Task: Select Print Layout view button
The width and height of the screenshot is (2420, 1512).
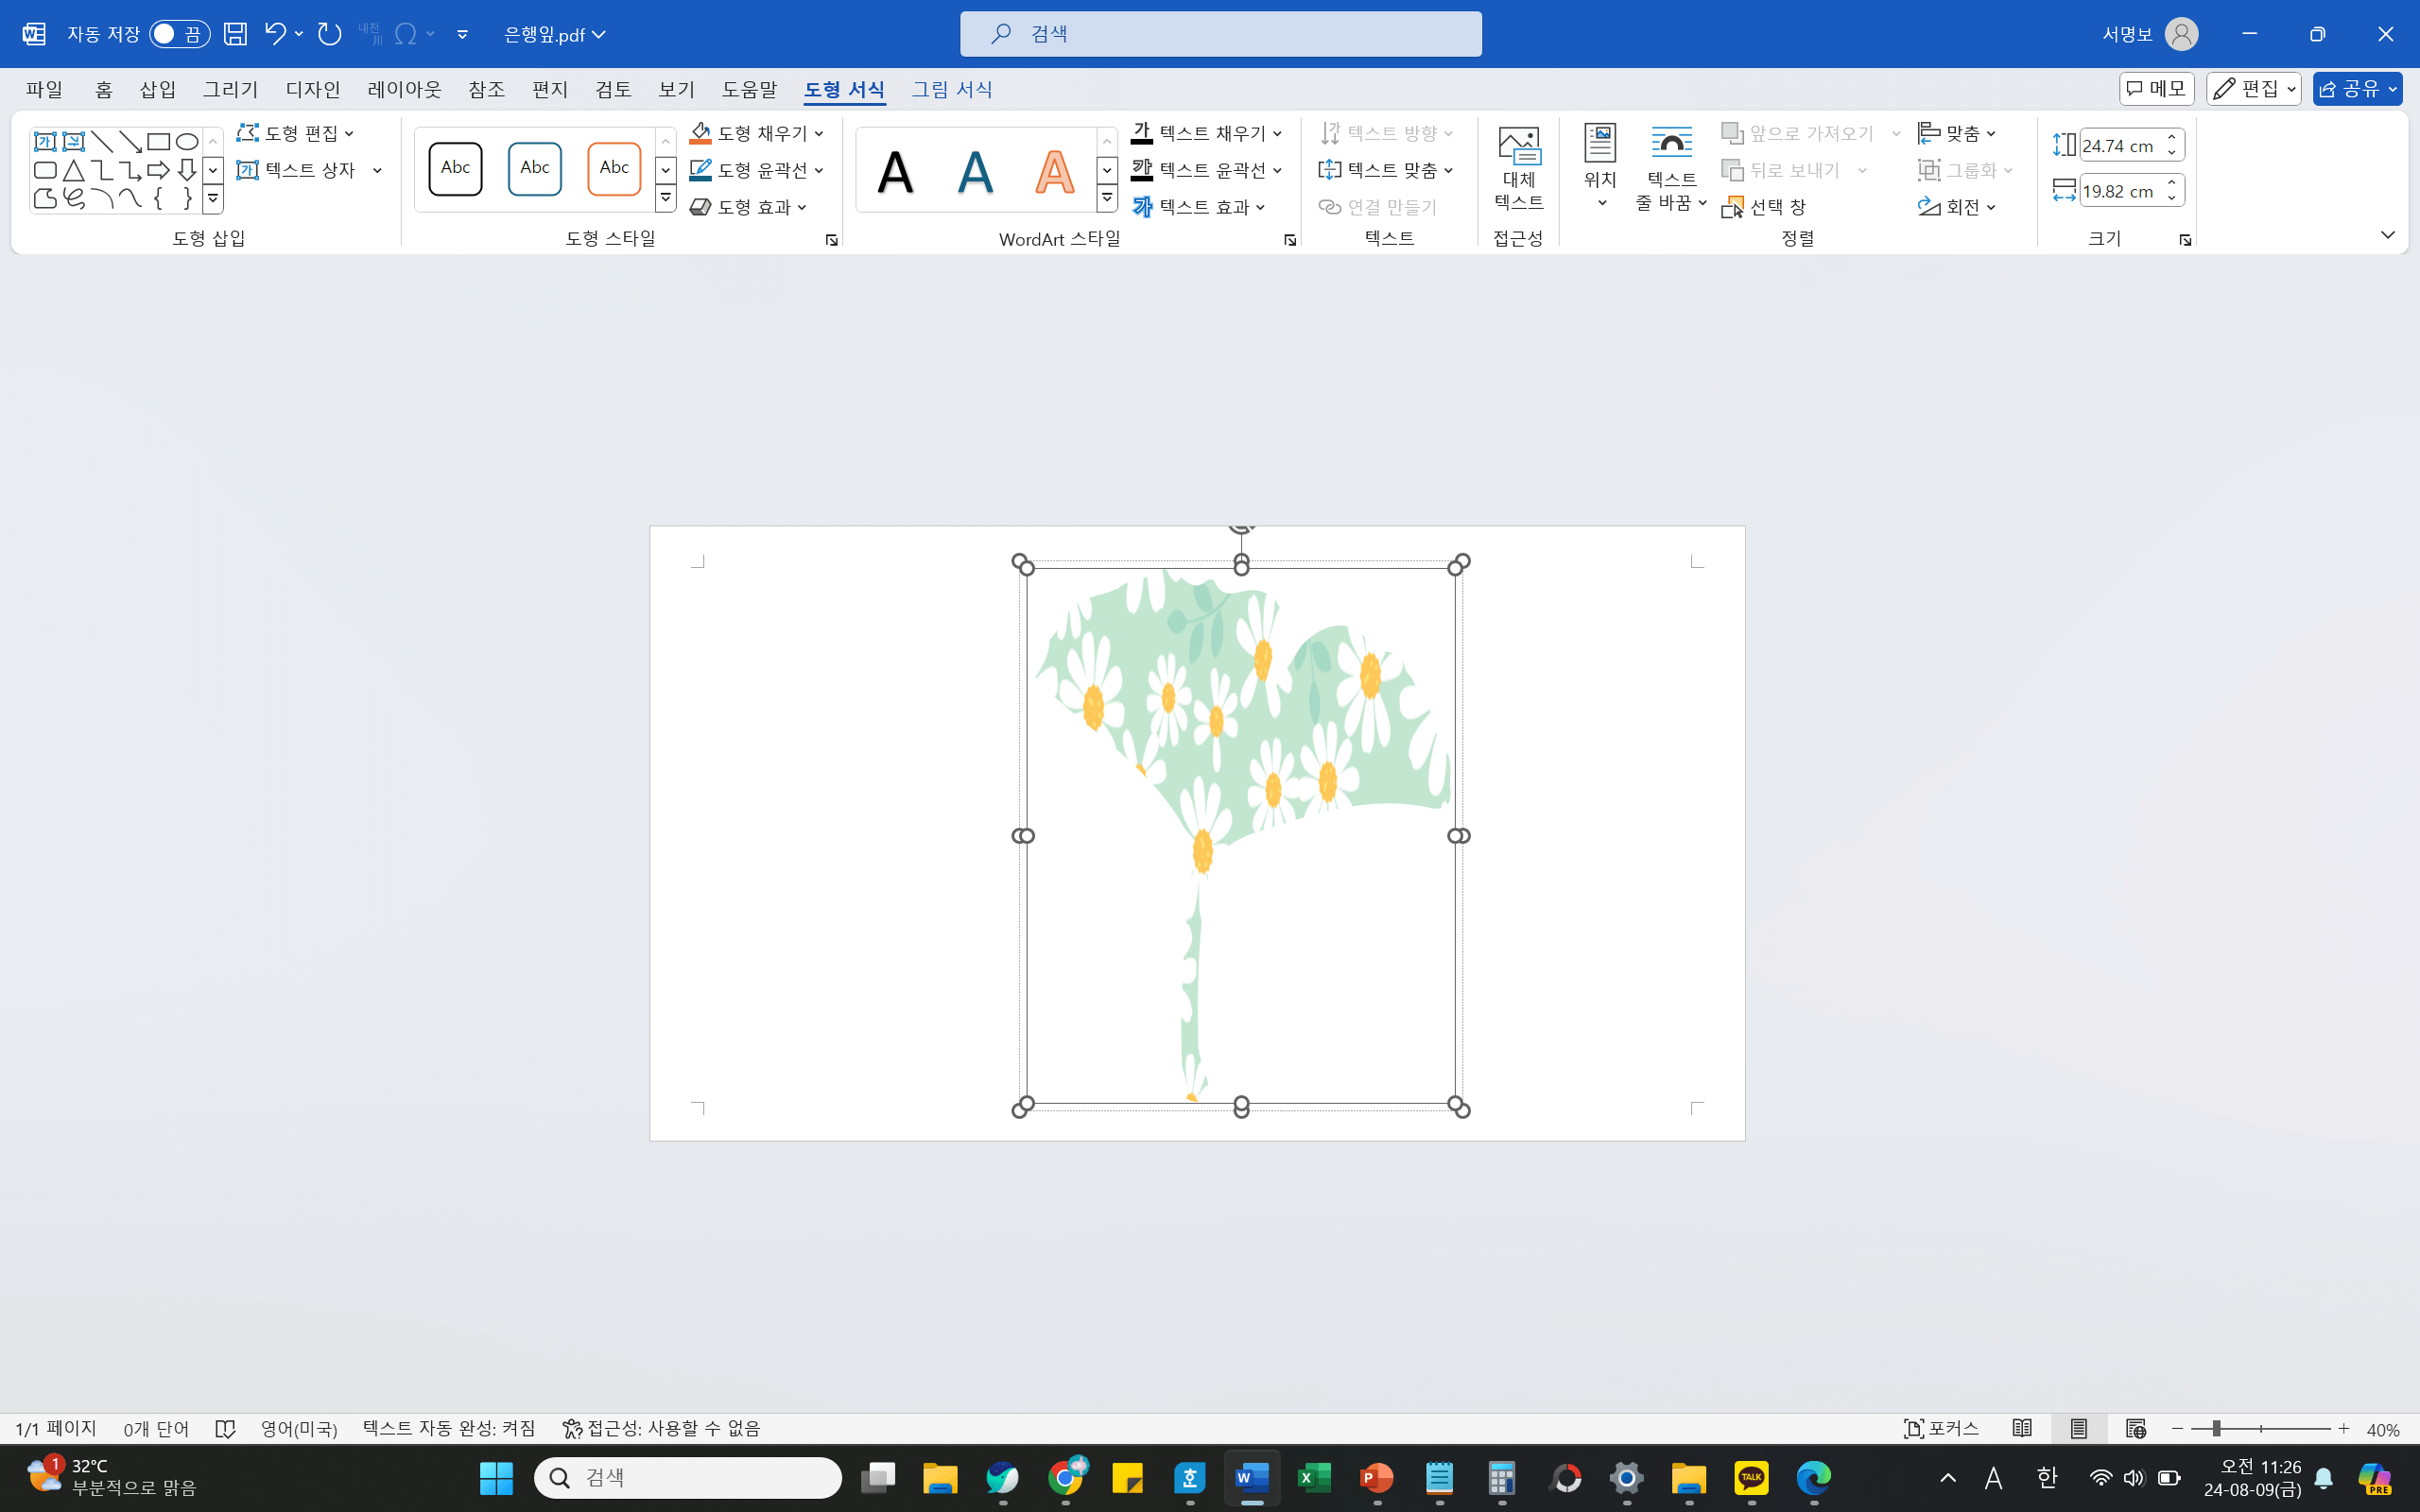Action: (x=2079, y=1428)
